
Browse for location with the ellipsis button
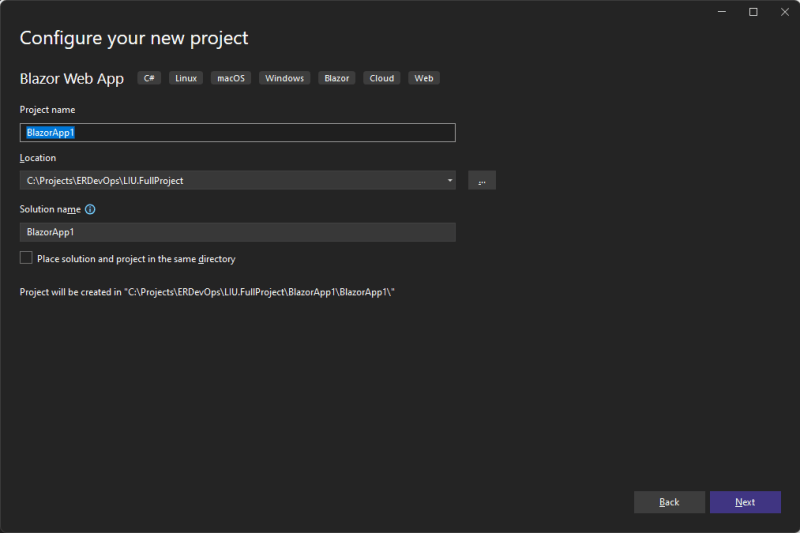482,181
